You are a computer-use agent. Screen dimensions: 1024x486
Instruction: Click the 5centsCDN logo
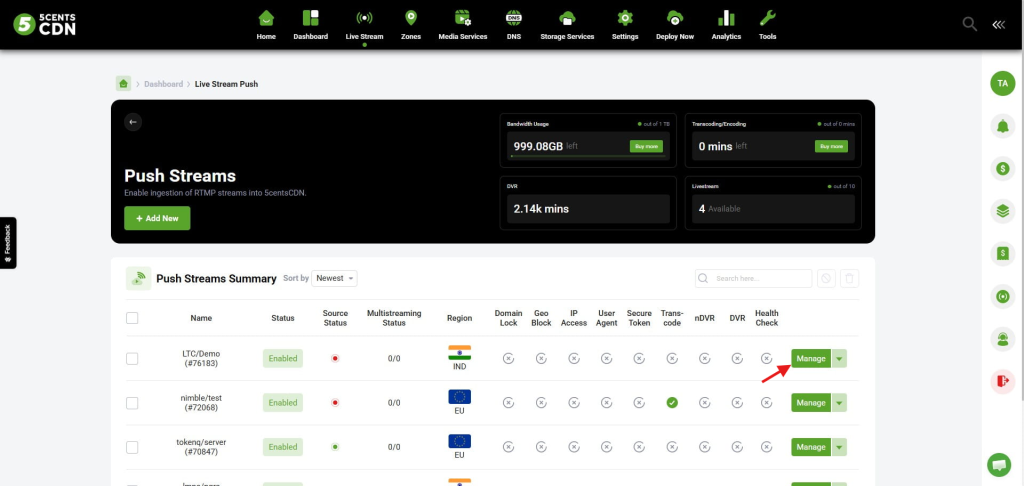(x=44, y=24)
